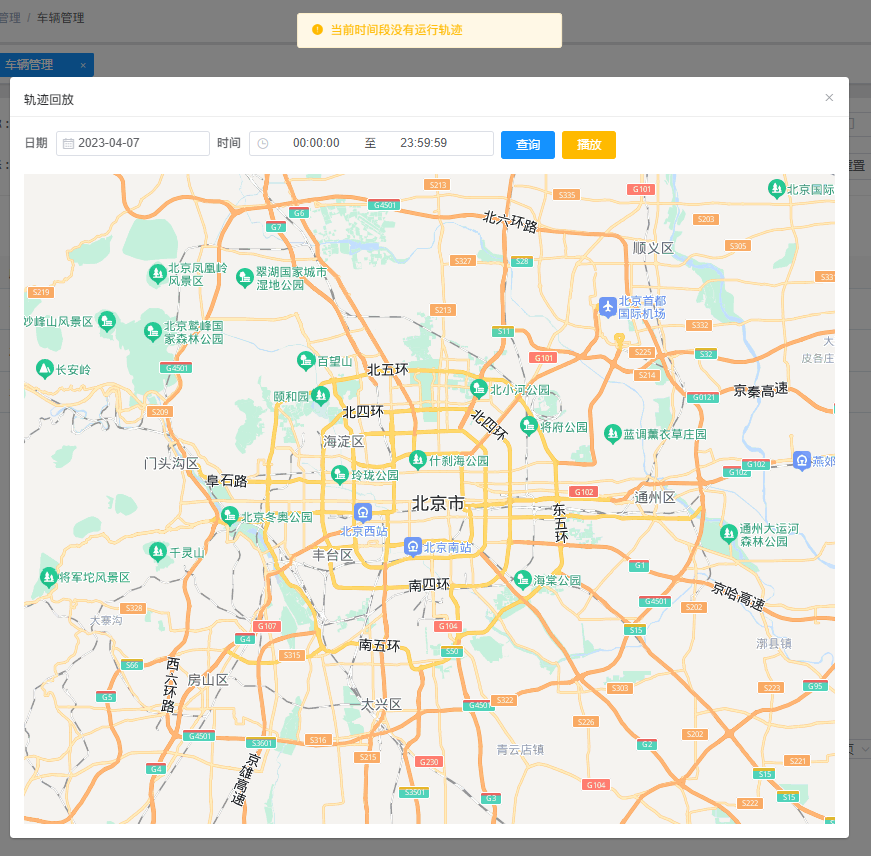Click the park icon at 千灵山

click(156, 550)
